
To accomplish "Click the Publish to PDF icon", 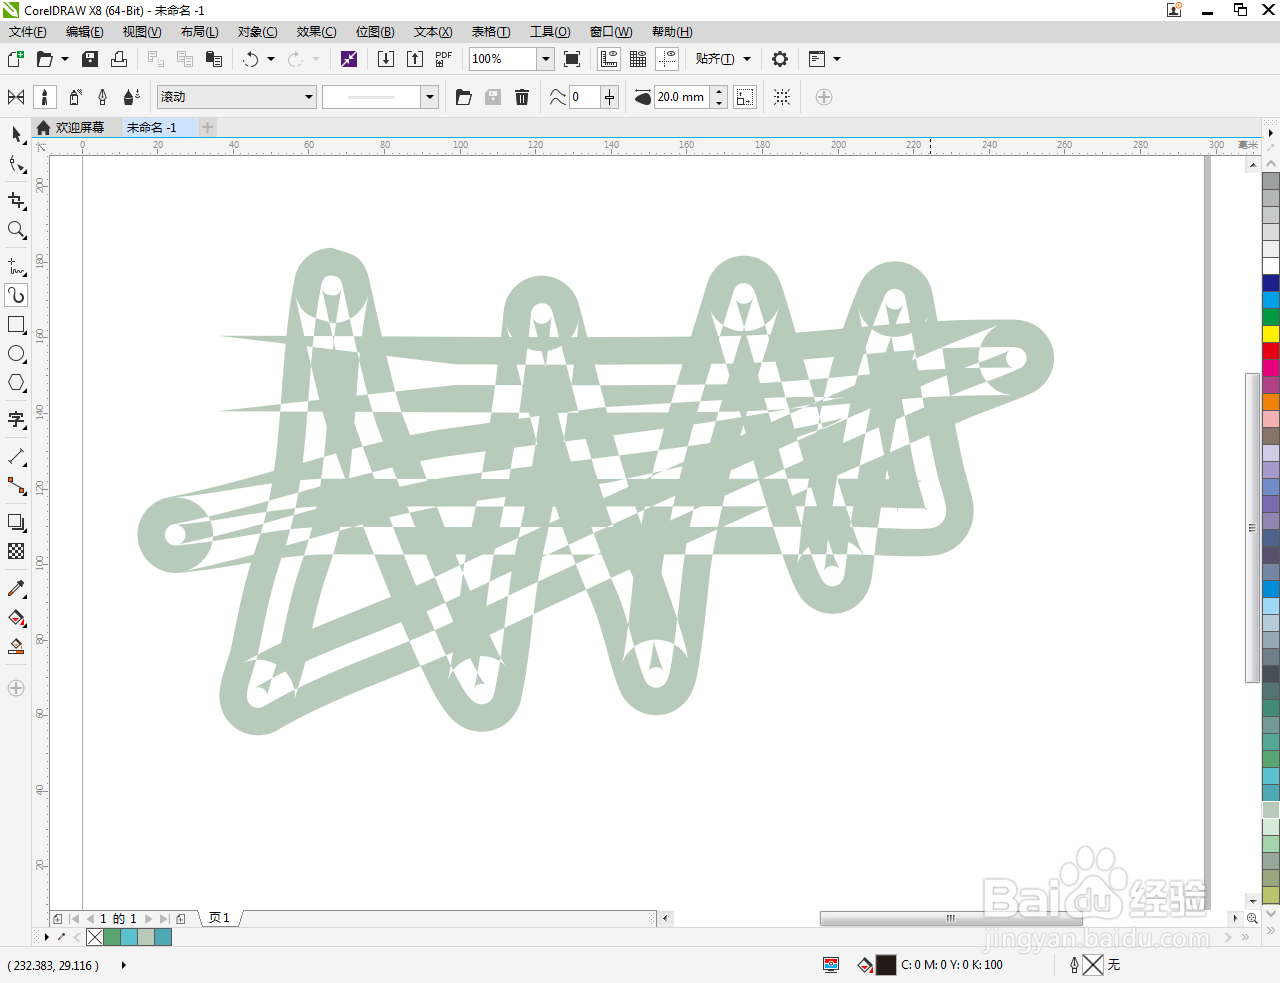I will (x=444, y=59).
